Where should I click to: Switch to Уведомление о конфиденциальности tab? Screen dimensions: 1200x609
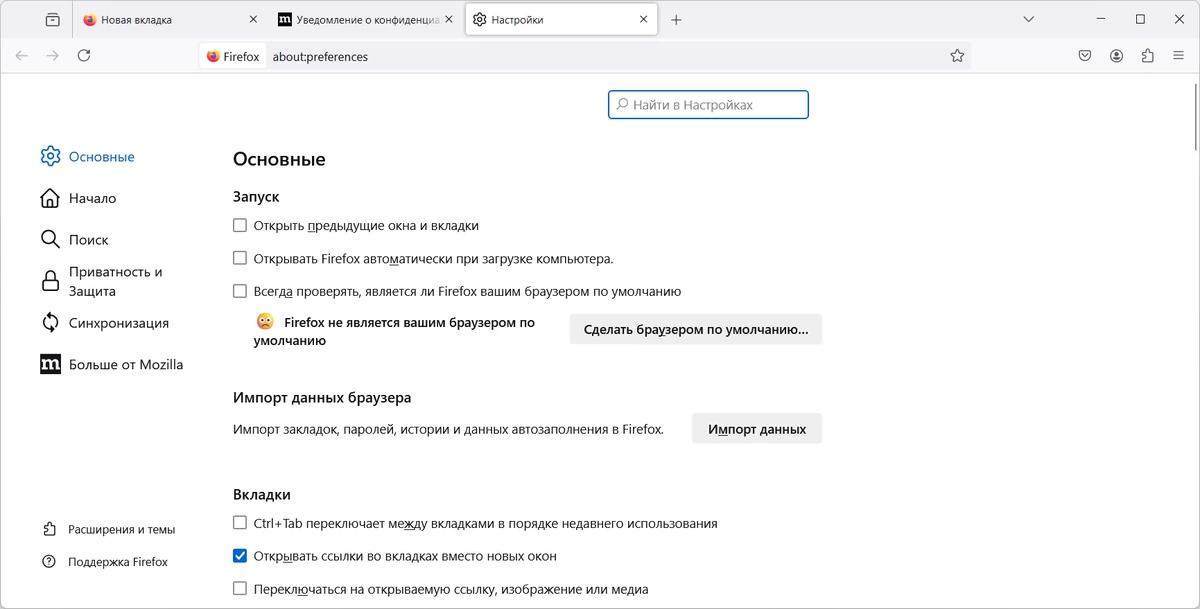coord(367,20)
